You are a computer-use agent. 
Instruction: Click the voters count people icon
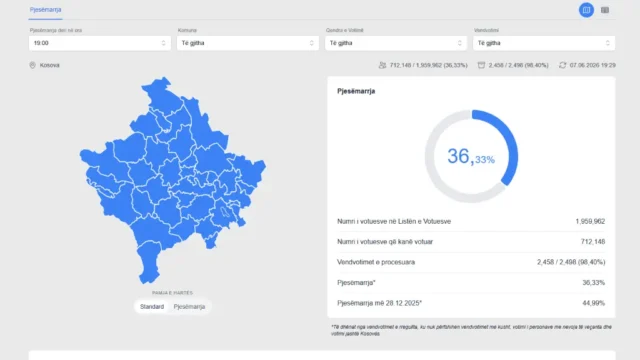(x=382, y=65)
